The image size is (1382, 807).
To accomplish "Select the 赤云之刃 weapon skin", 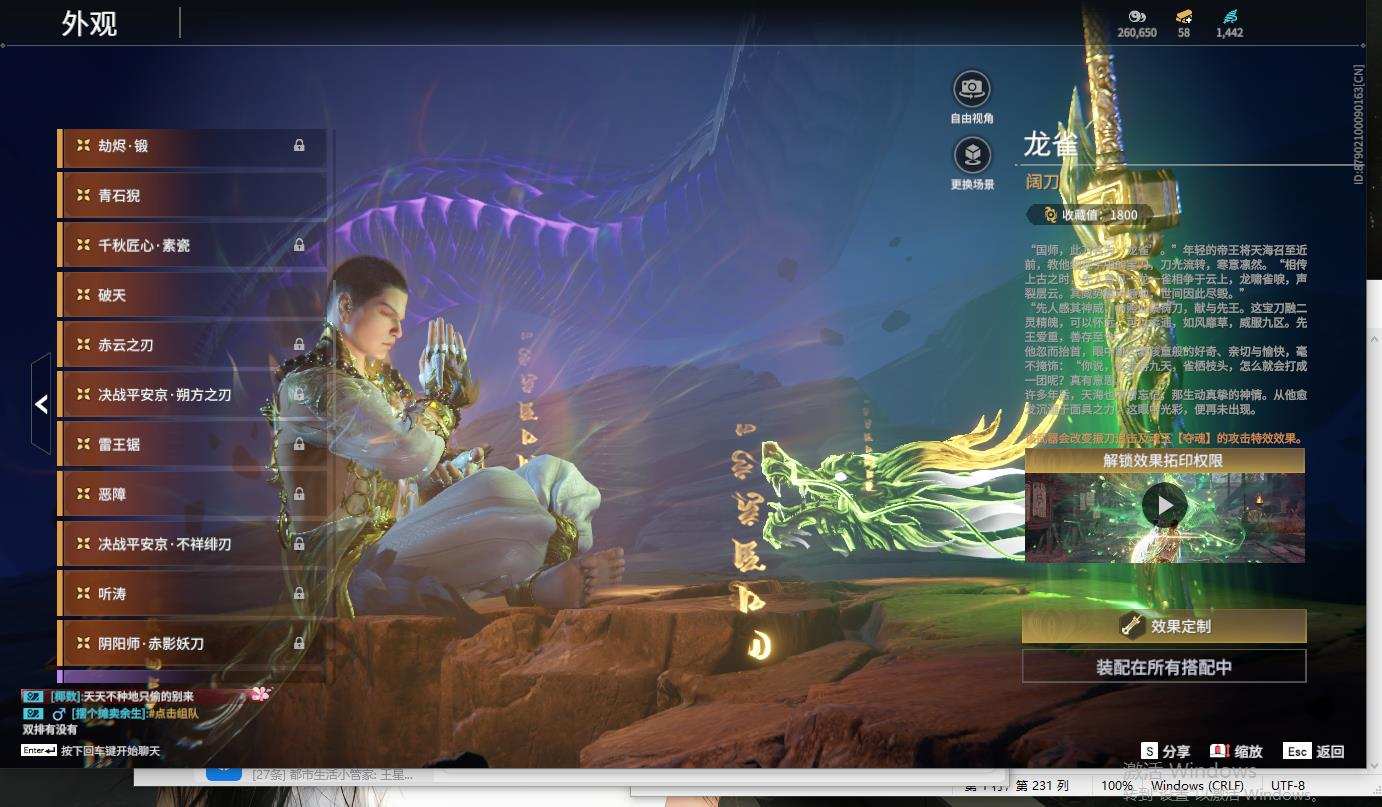I will tap(192, 345).
